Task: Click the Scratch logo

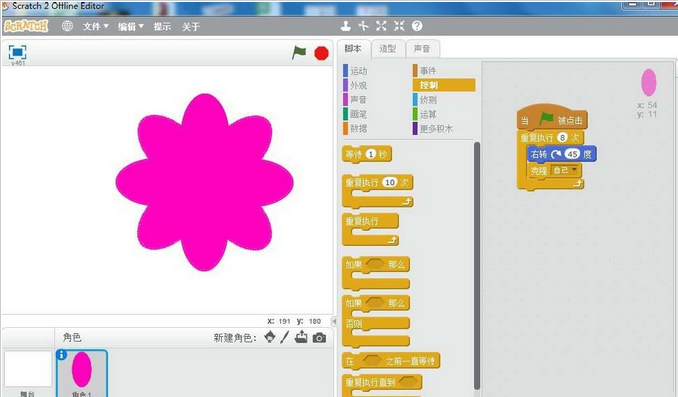Action: (x=26, y=26)
